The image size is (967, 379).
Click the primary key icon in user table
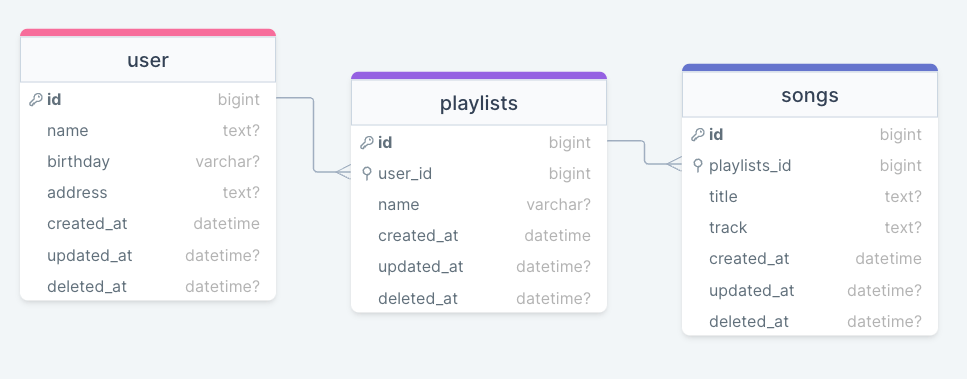click(36, 99)
